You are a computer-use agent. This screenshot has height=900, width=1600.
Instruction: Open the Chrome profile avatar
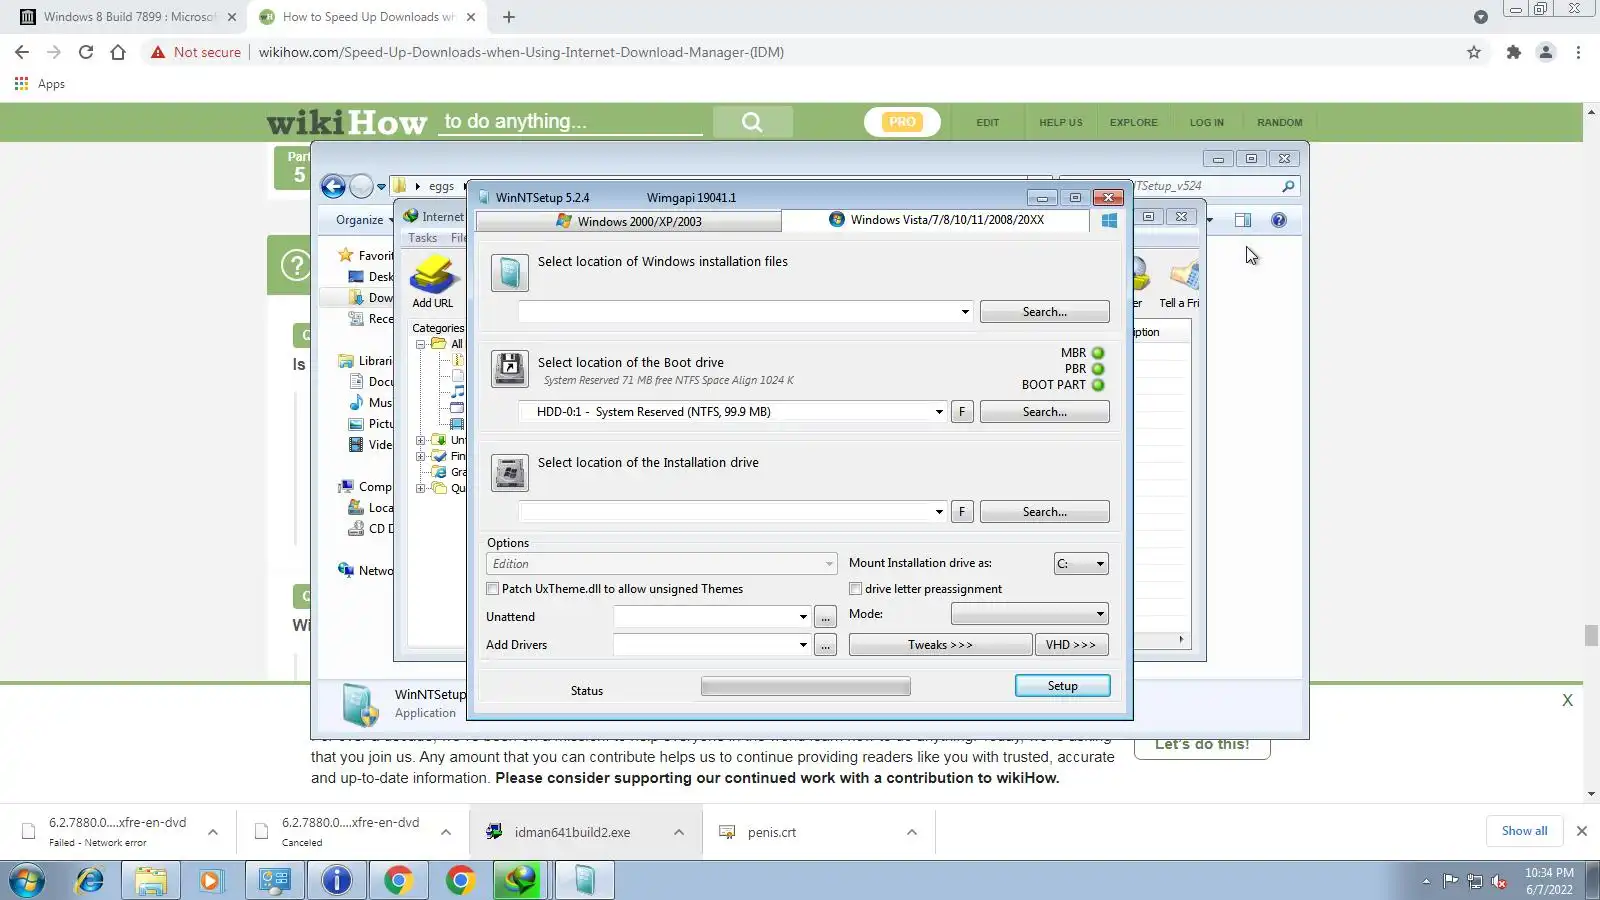coord(1546,52)
